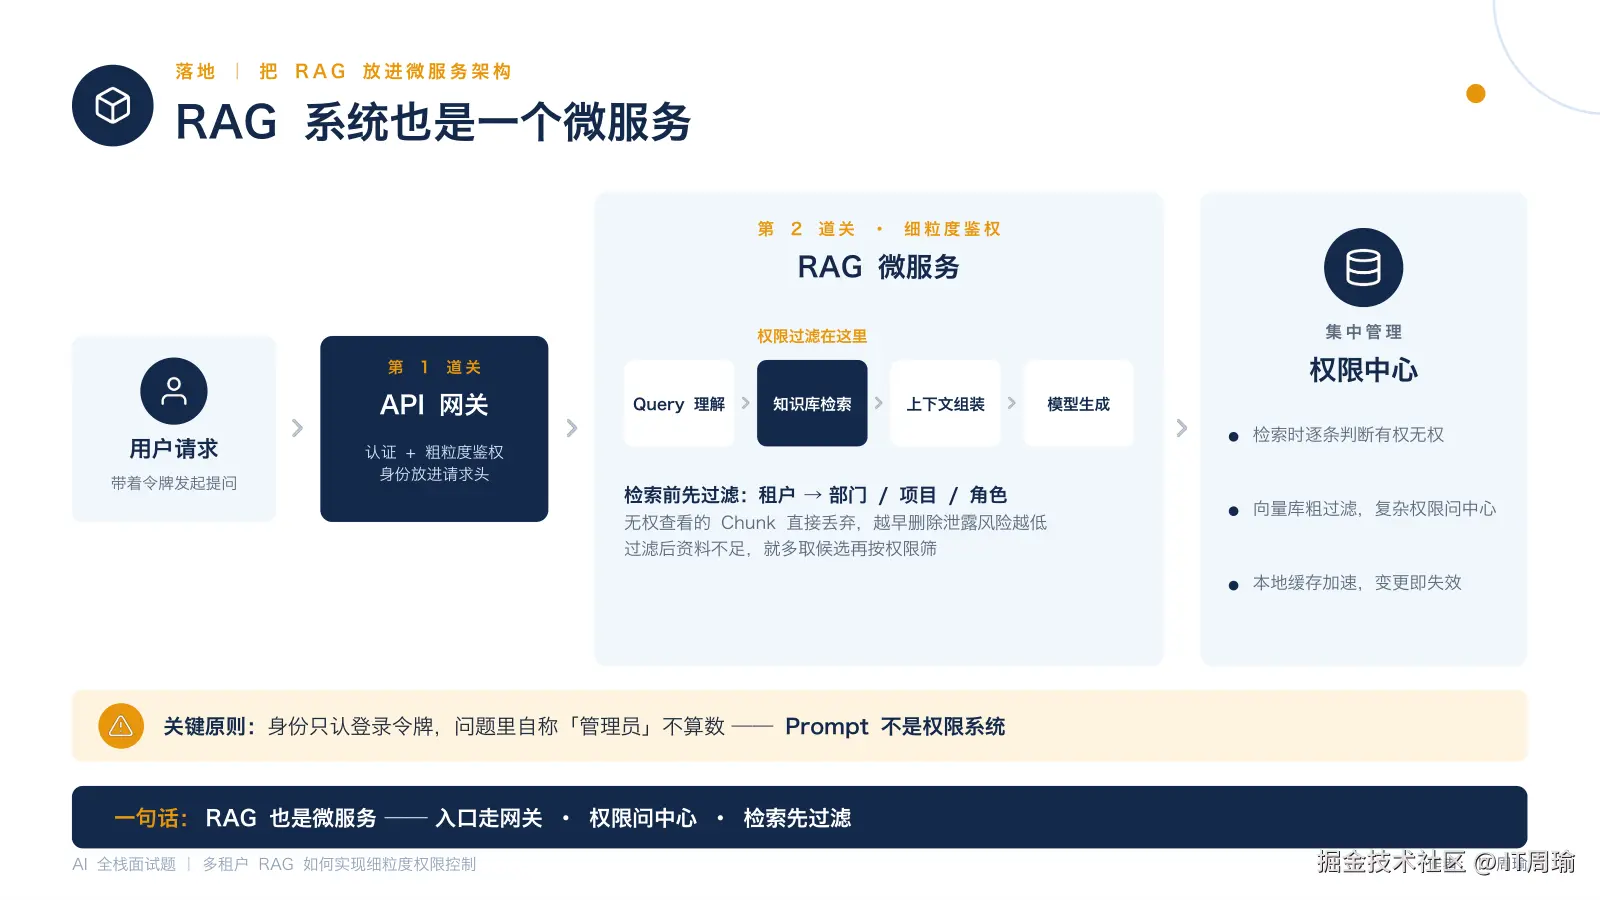Click the main title RAG 系统也是一个微服务
The height and width of the screenshot is (900, 1600).
(433, 123)
